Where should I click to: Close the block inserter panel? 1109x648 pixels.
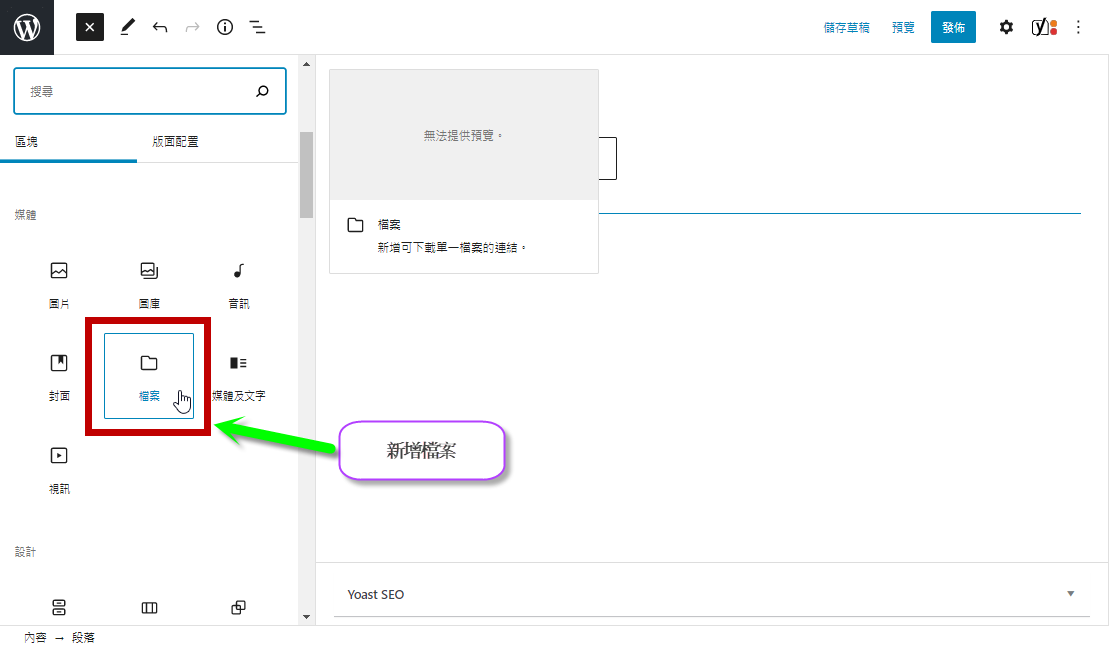(90, 27)
